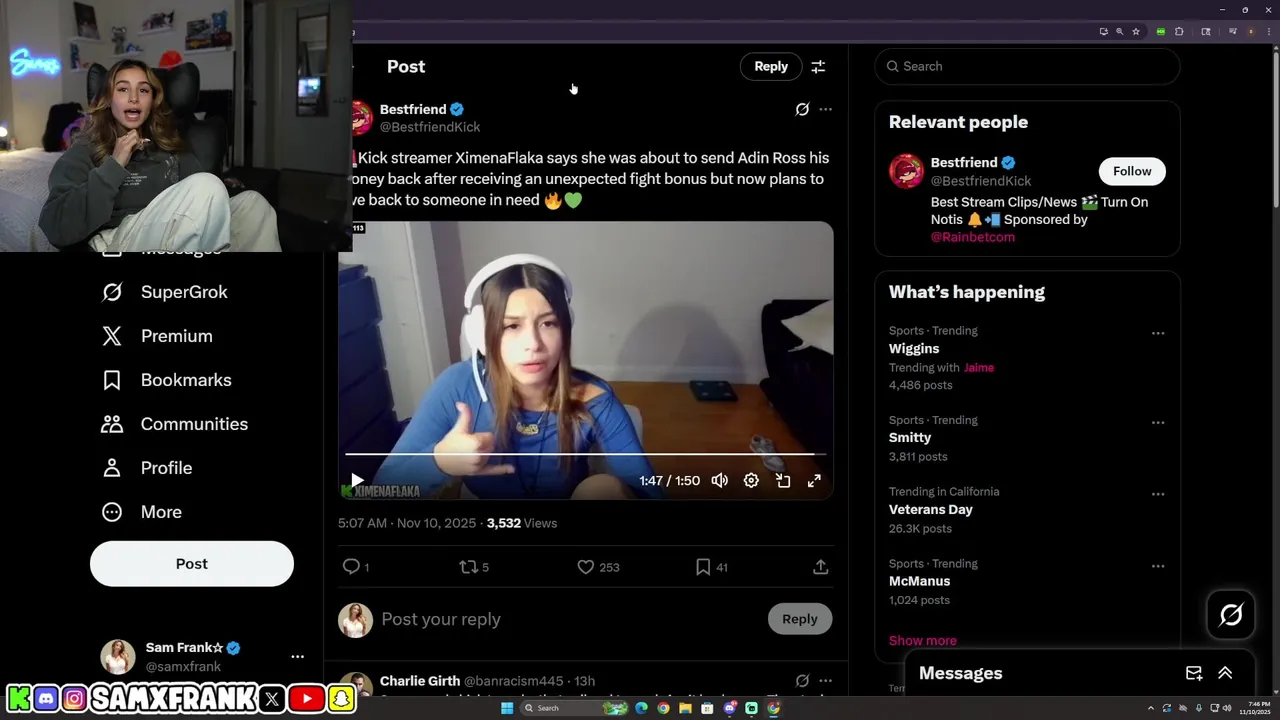1280x720 pixels.
Task: Click the gray Reply submit button
Action: (800, 619)
